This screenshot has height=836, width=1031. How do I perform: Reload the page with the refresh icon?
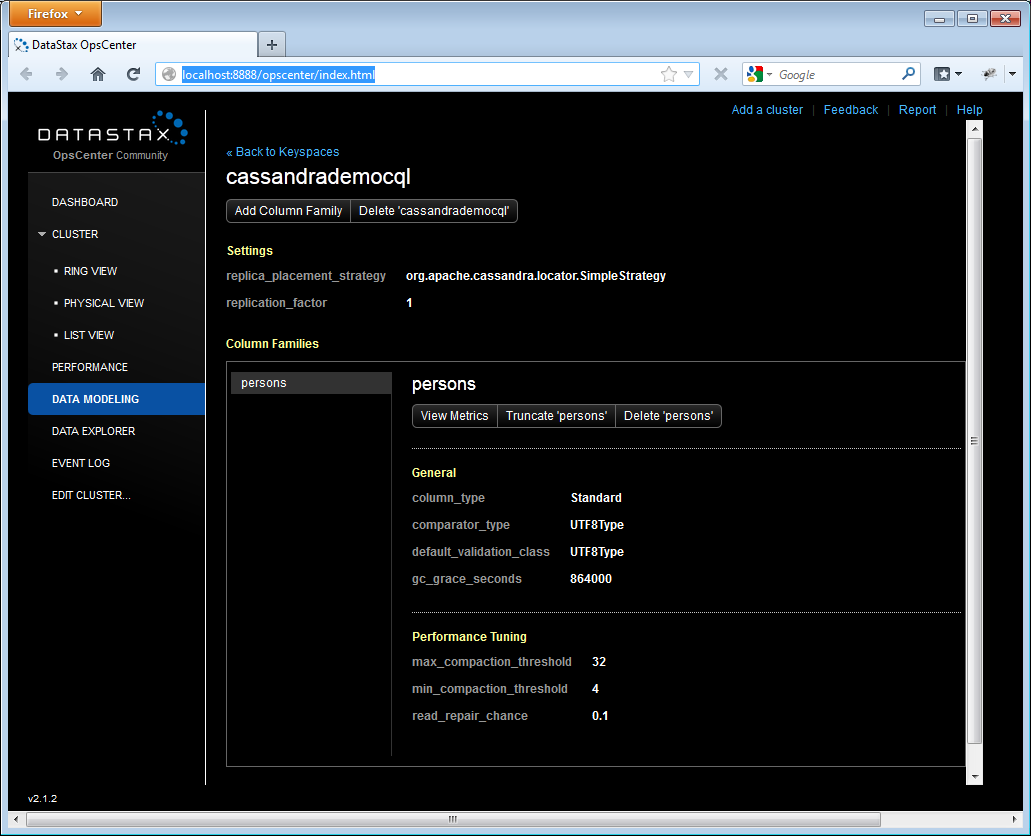(133, 74)
